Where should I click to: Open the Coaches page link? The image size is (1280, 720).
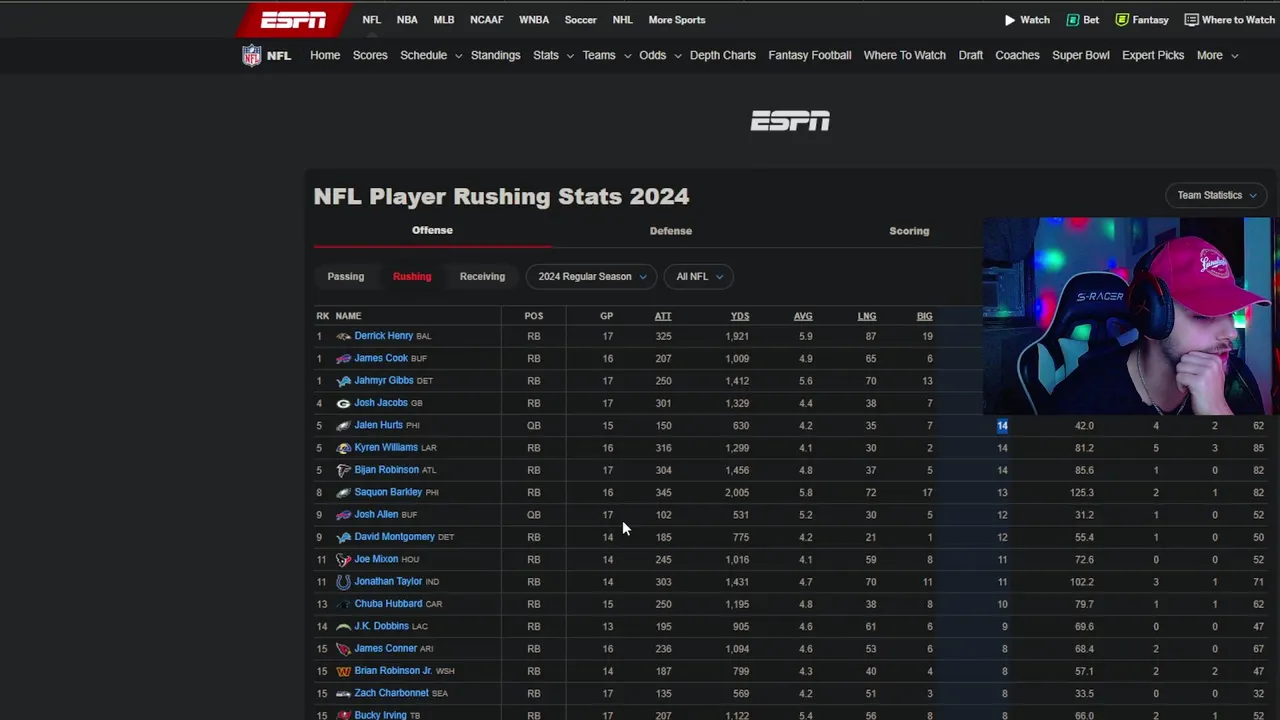(1017, 55)
